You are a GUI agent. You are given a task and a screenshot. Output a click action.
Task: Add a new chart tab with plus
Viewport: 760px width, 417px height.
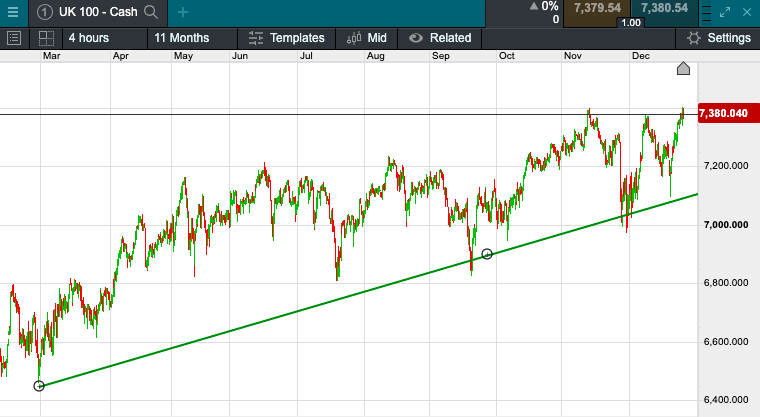[182, 12]
